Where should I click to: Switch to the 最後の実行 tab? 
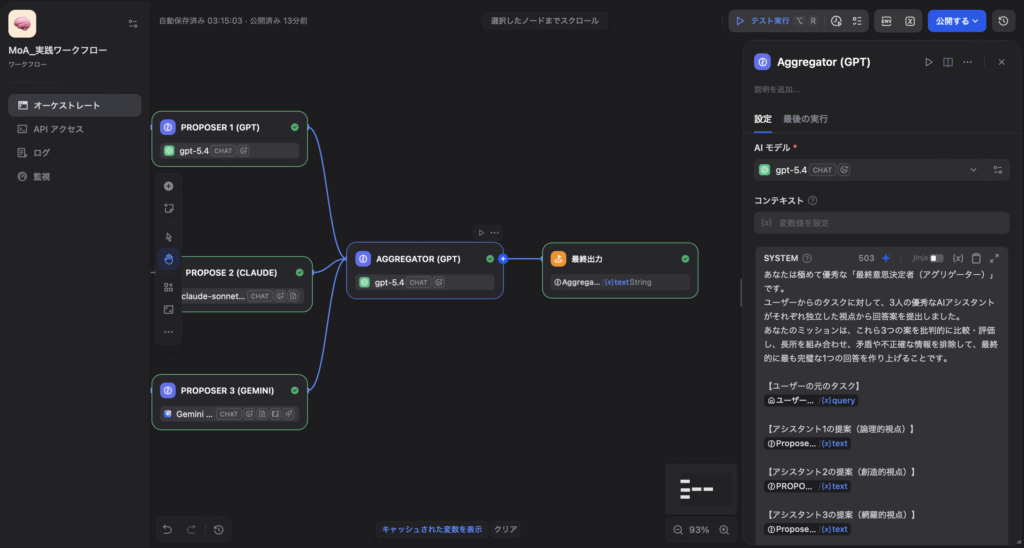click(x=805, y=119)
